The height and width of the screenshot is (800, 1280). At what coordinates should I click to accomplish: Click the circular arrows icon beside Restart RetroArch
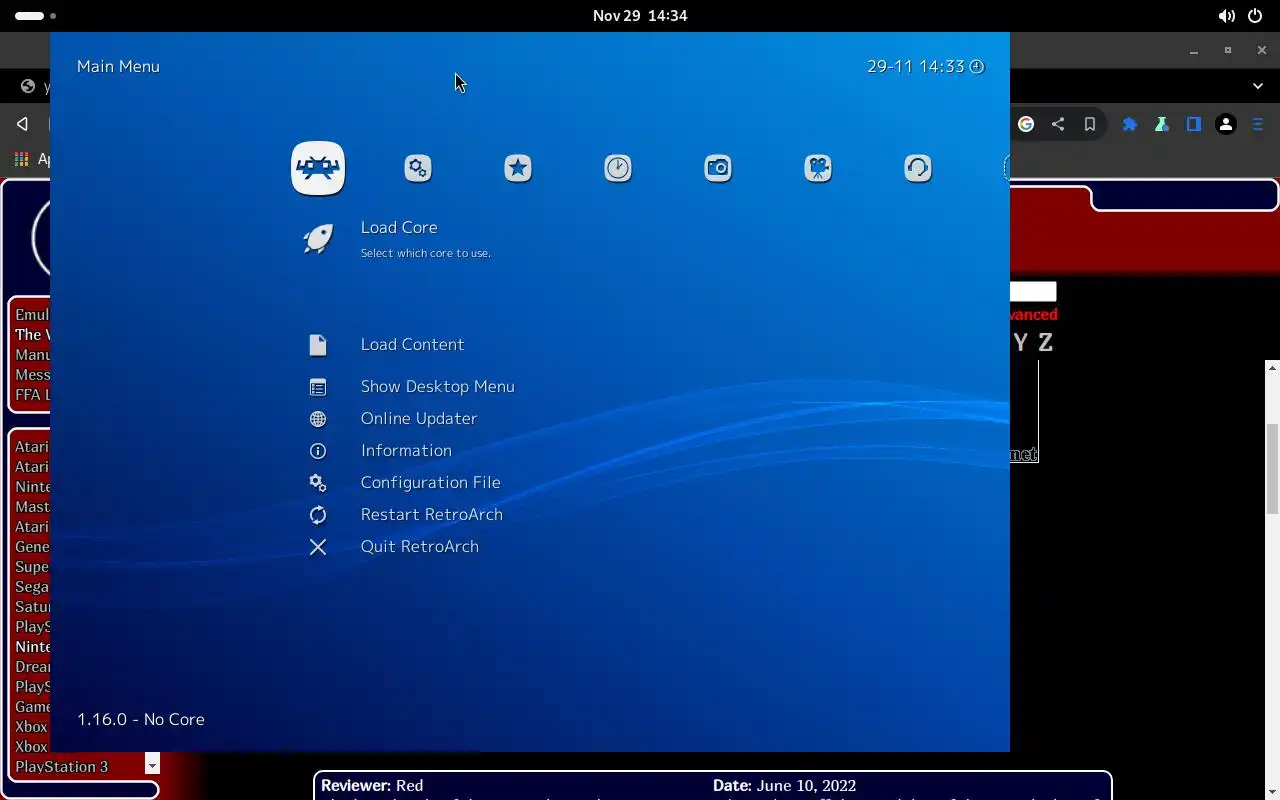pos(318,515)
